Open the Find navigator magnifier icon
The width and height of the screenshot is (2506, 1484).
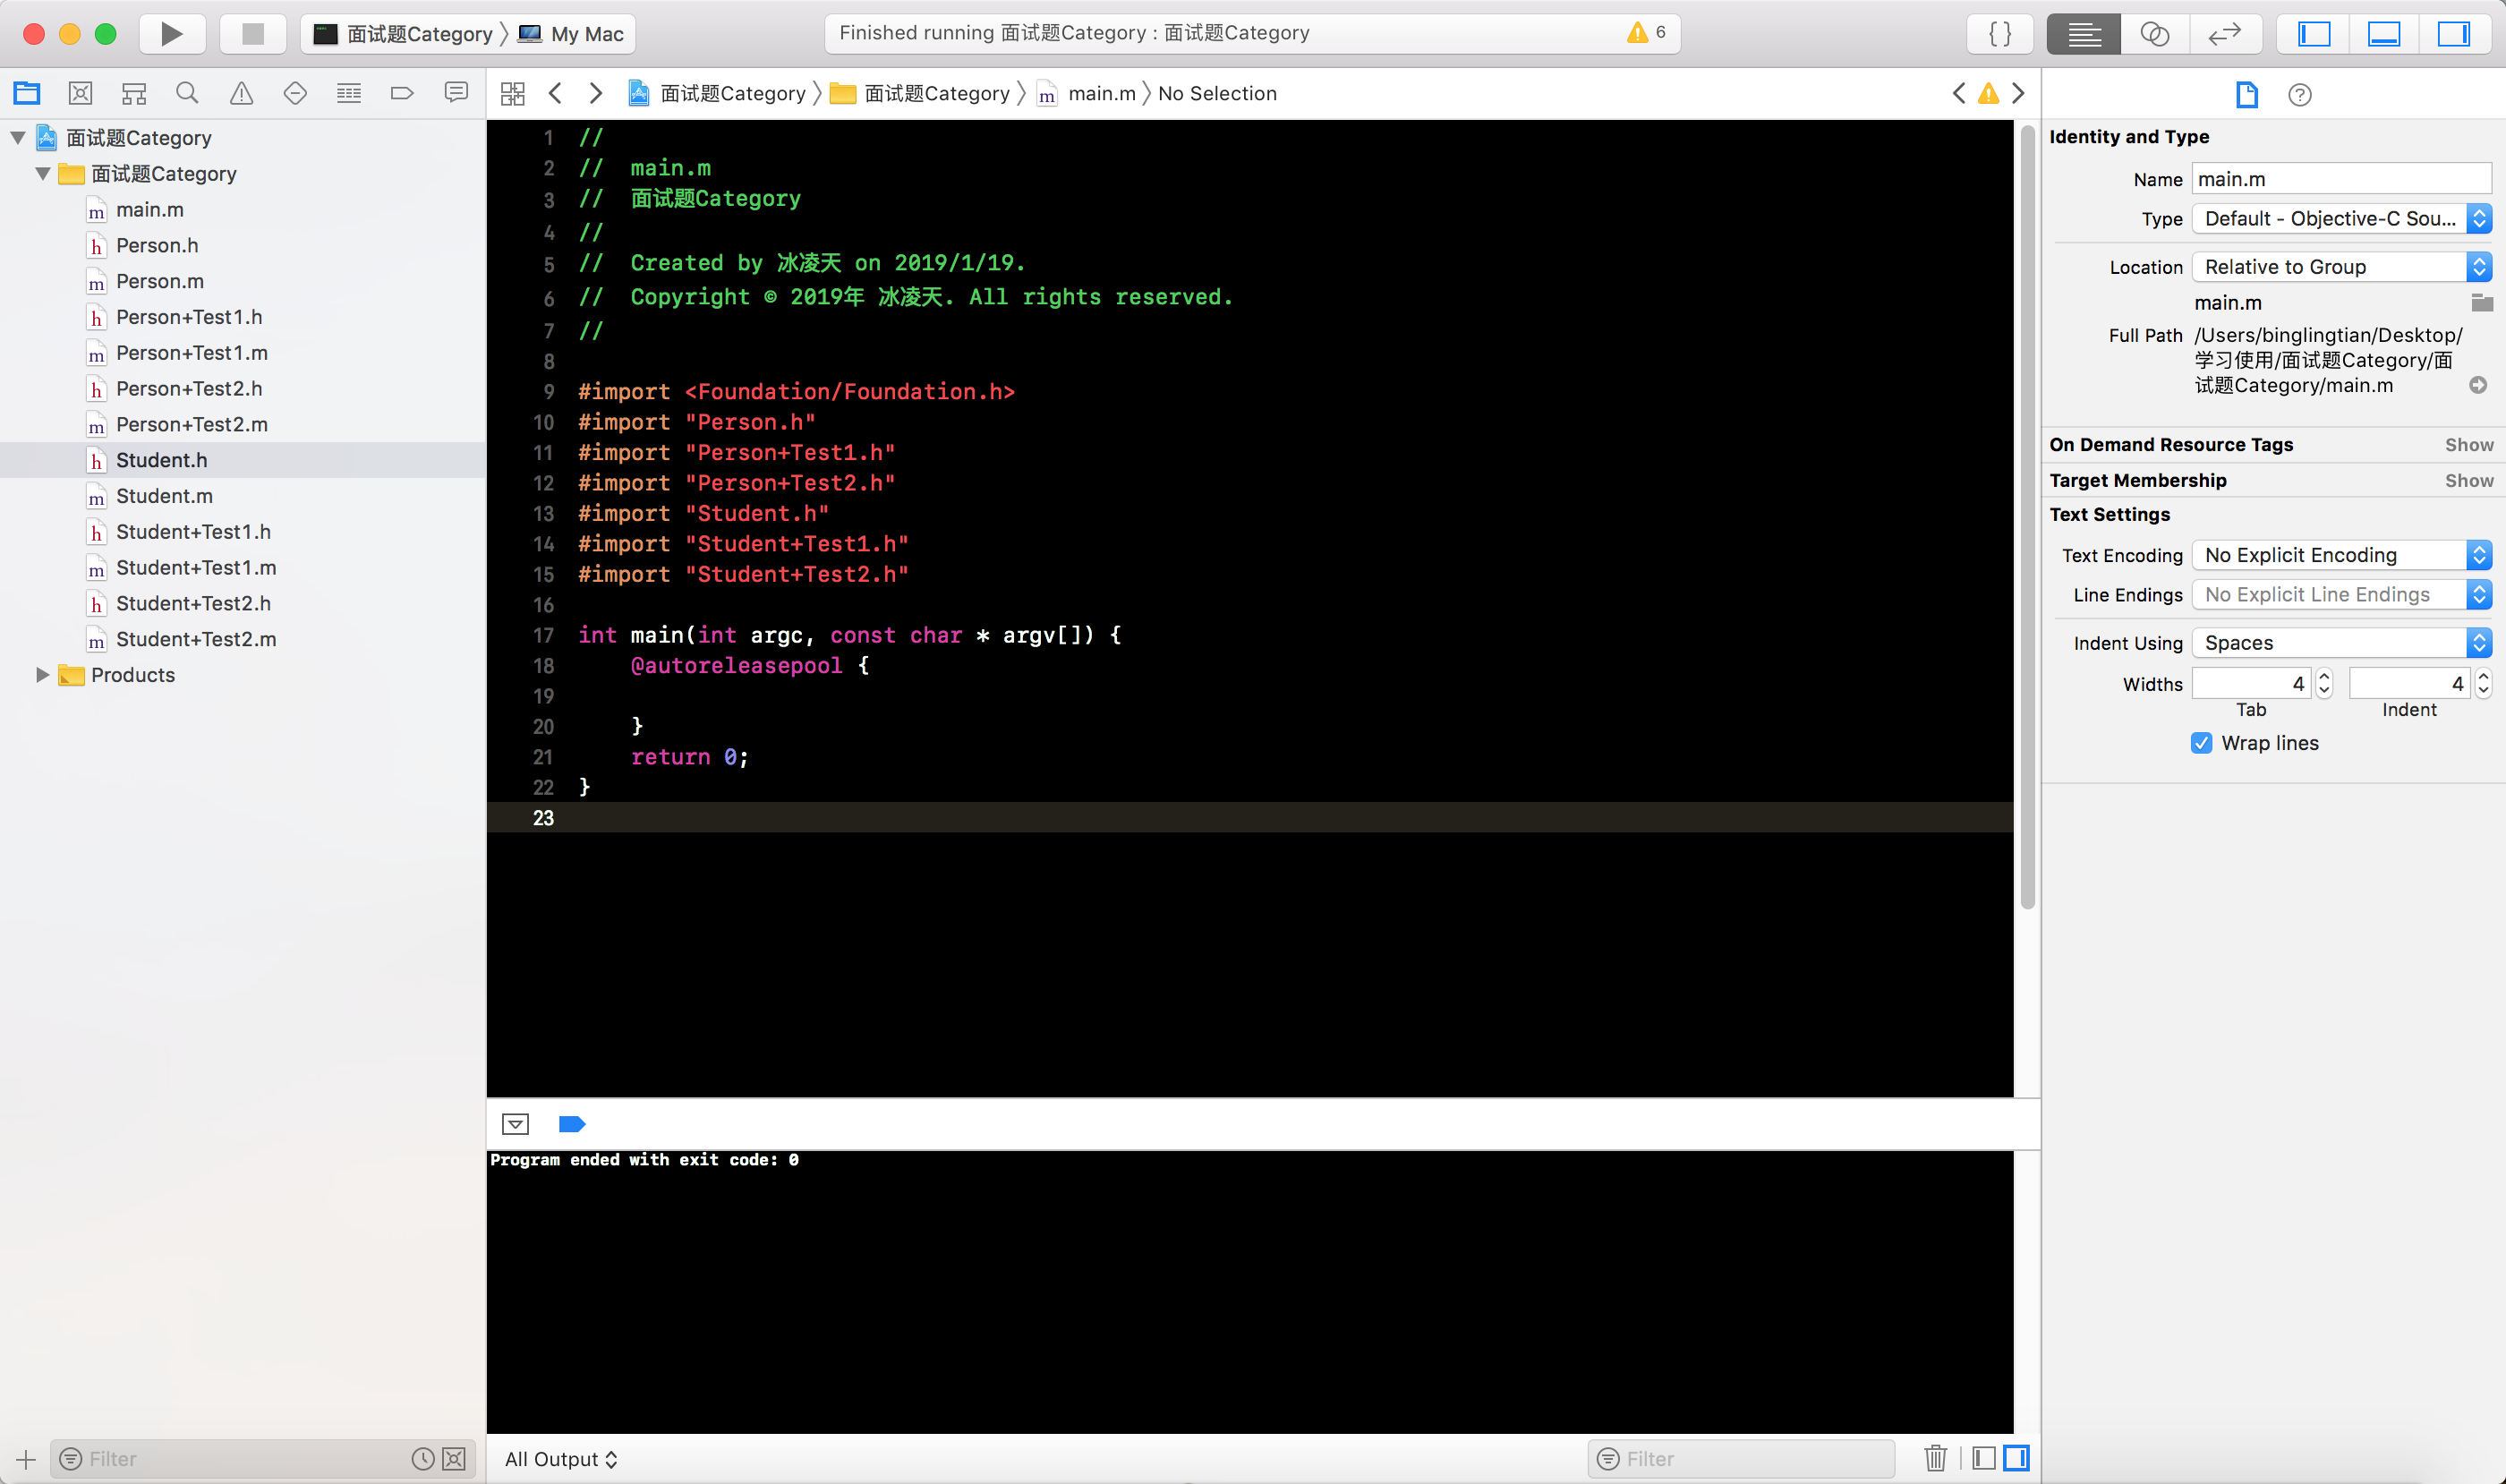pyautogui.click(x=187, y=94)
